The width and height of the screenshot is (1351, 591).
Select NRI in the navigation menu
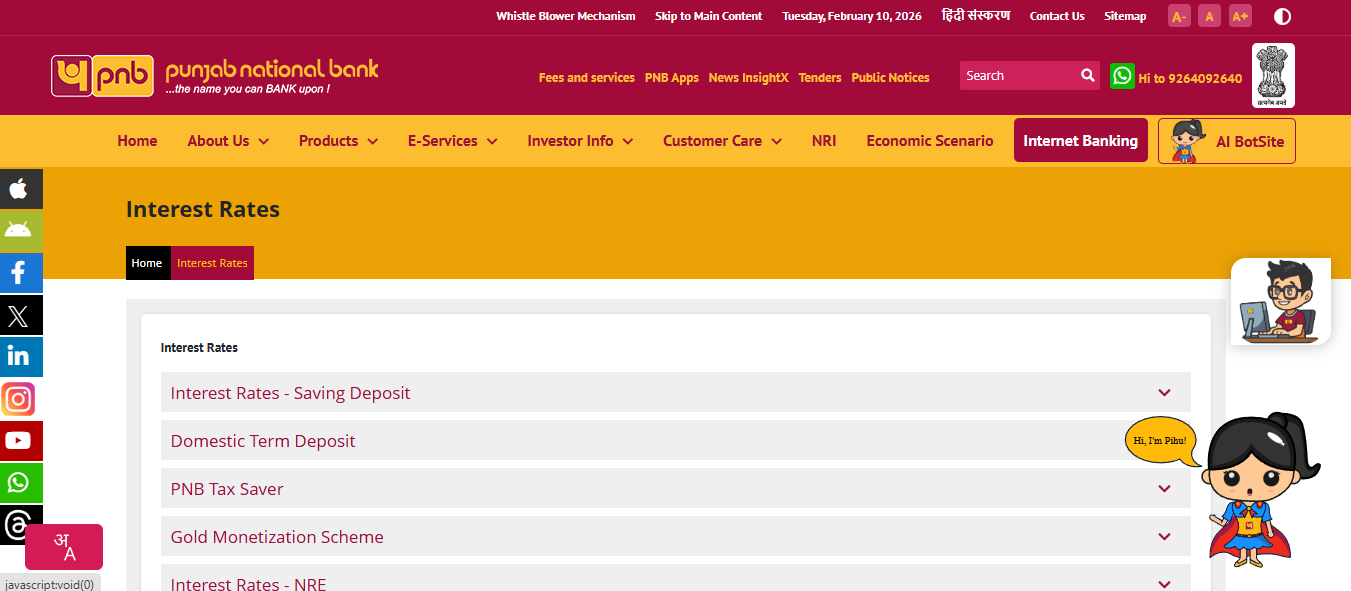point(824,141)
